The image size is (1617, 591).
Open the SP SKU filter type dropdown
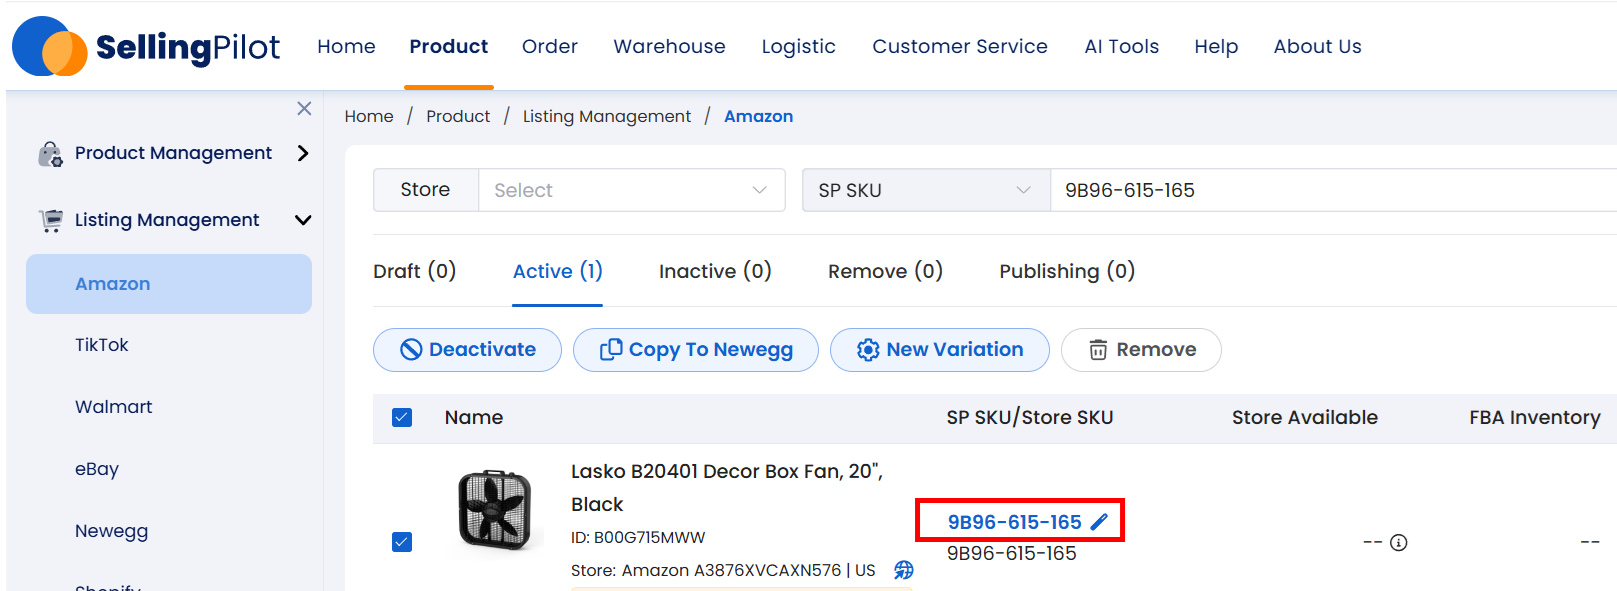(x=926, y=190)
